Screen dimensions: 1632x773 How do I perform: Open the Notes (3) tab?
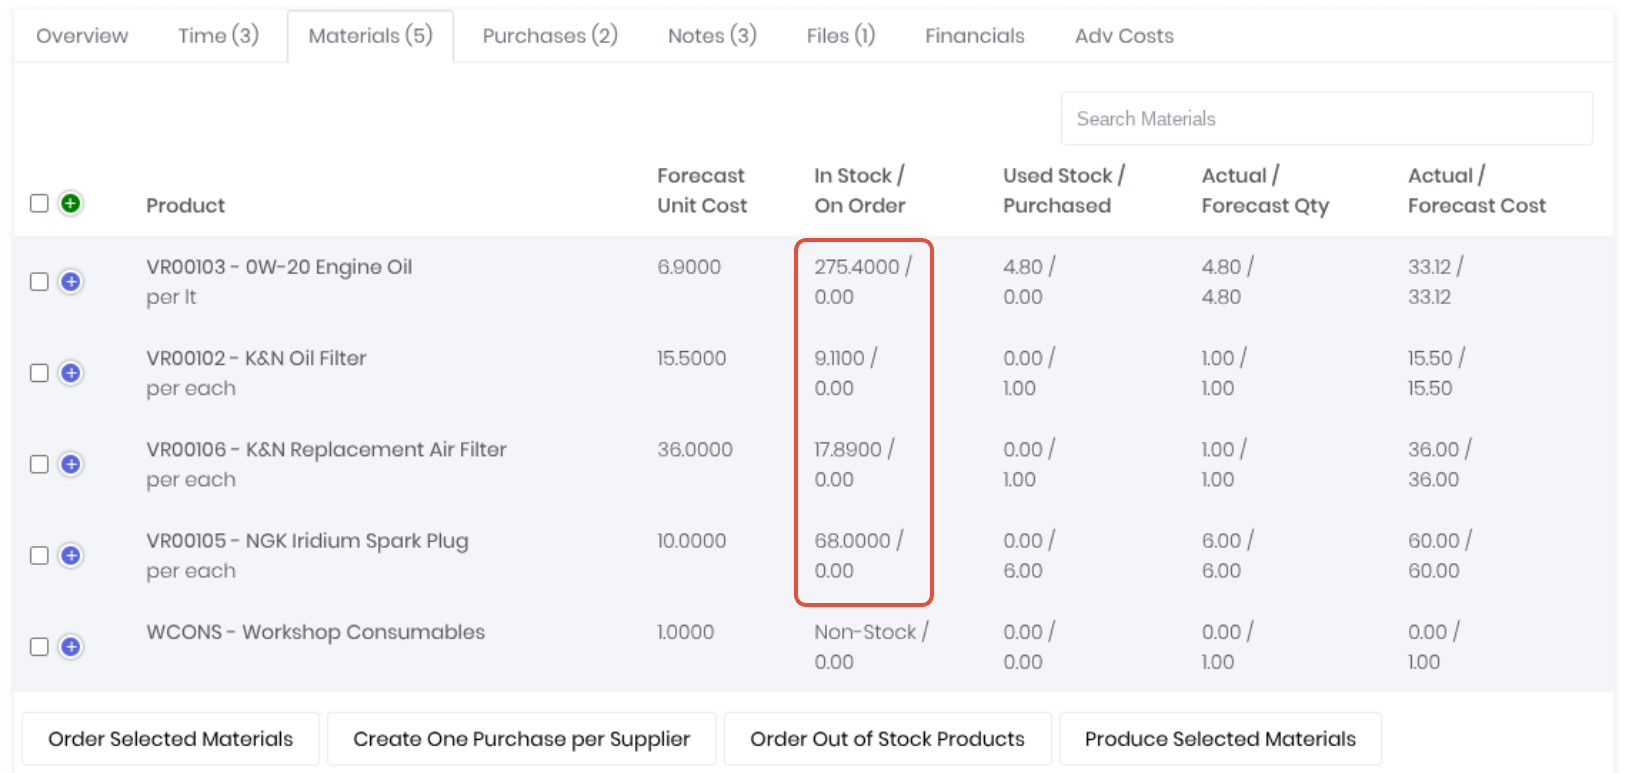click(x=712, y=36)
